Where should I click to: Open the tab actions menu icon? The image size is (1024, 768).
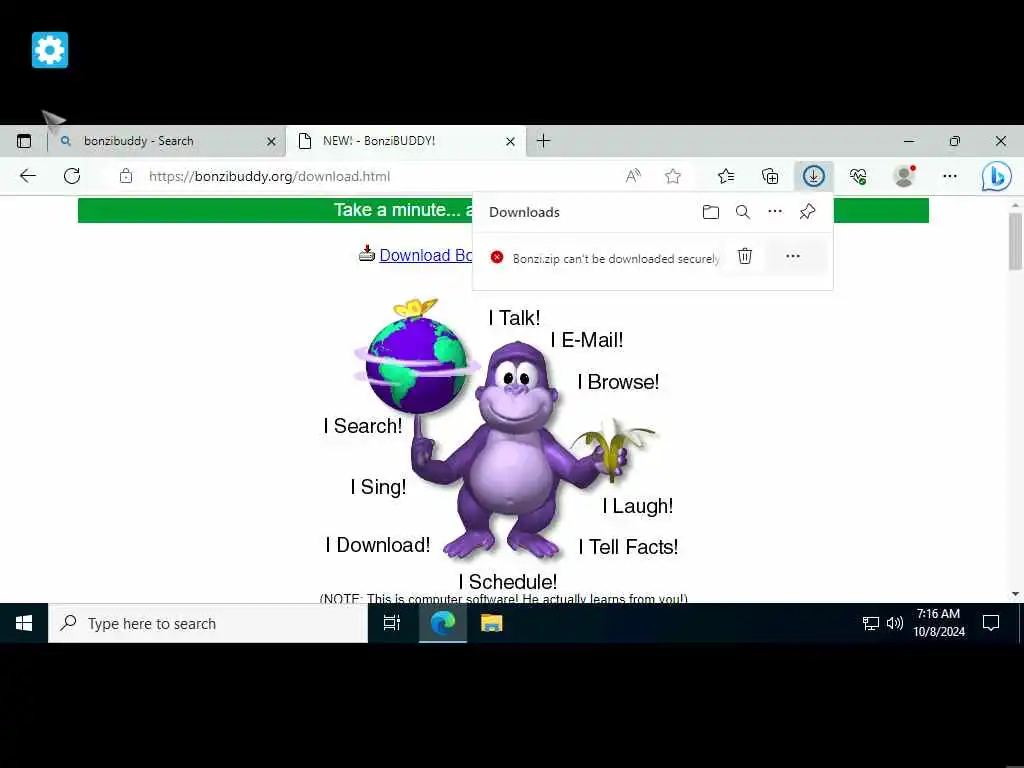click(x=24, y=141)
